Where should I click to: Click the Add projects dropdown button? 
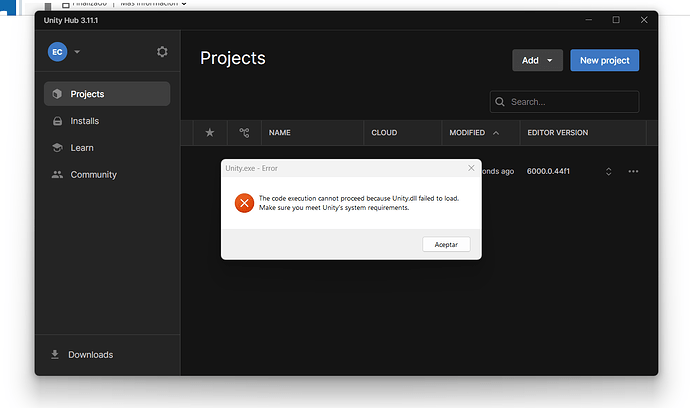point(537,60)
